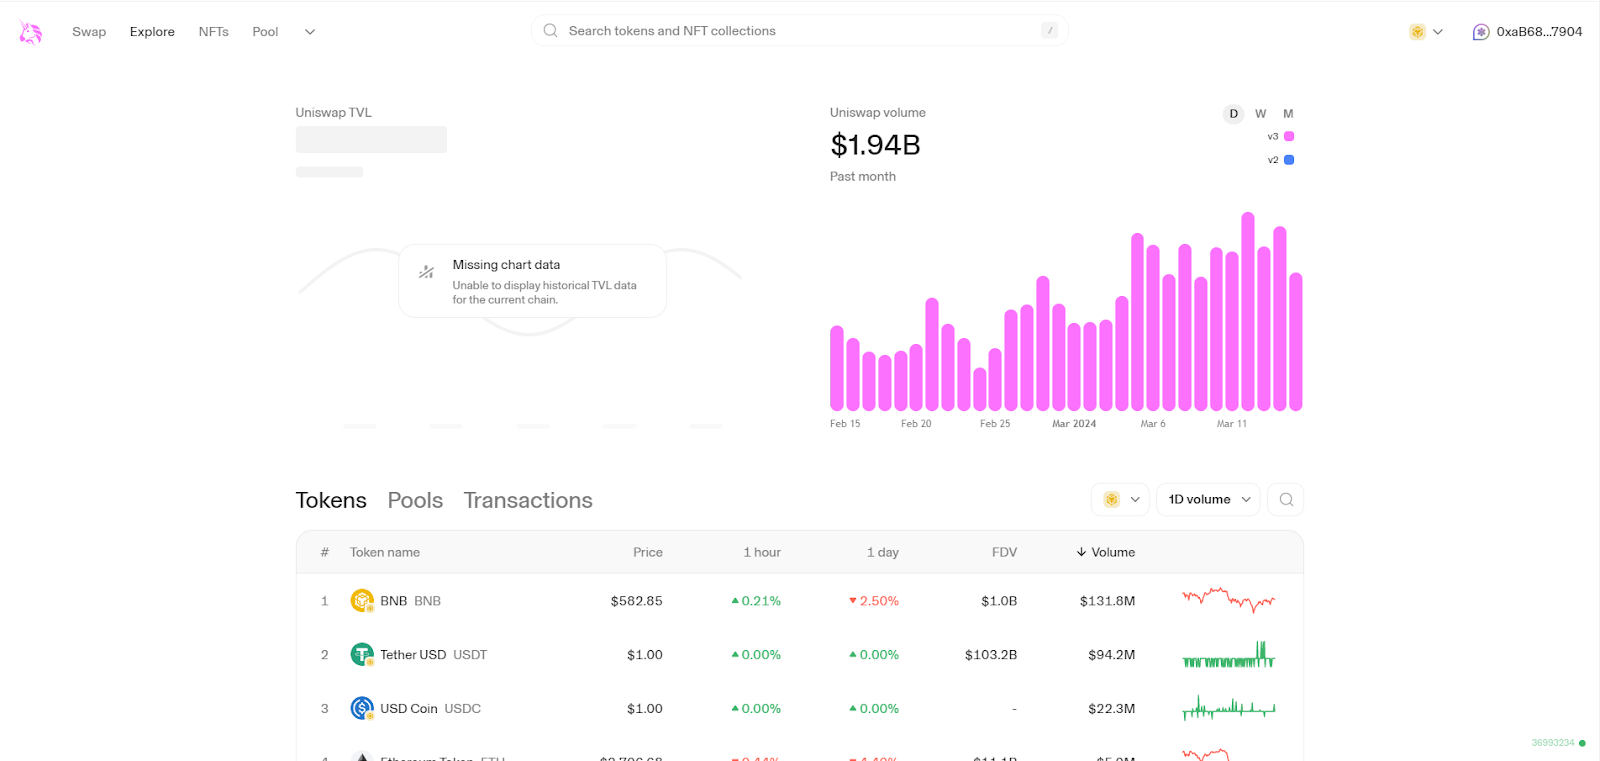Expand the more-menu chevron beside Pool
This screenshot has height=761, width=1600.
[310, 32]
